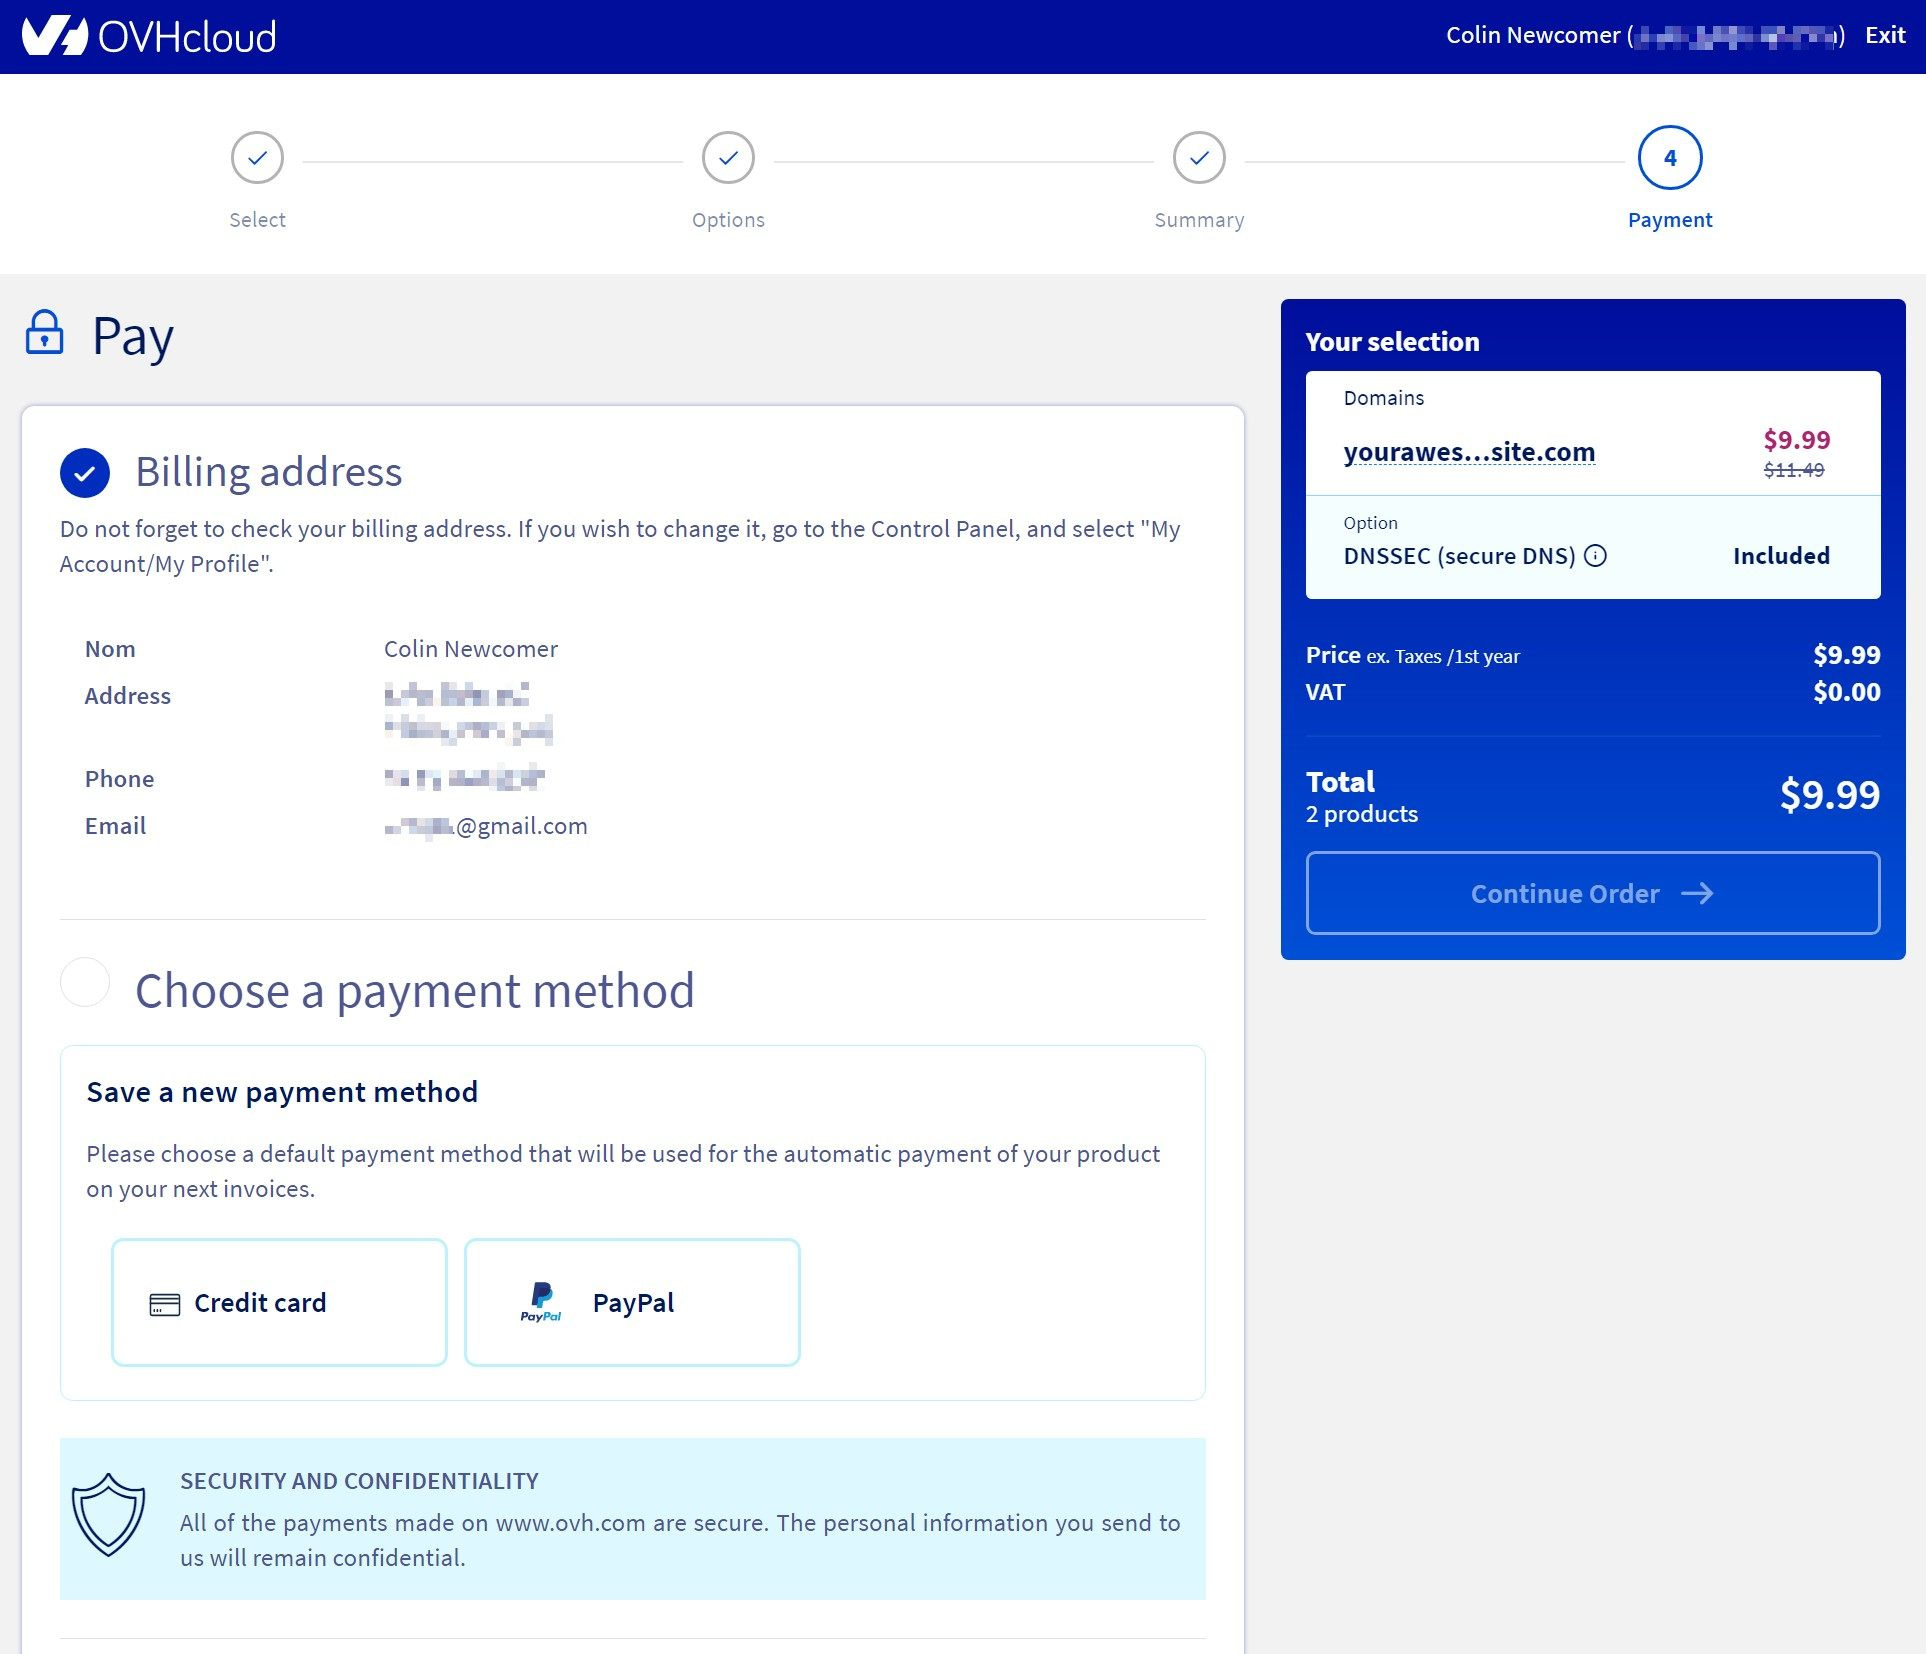Select the Choose a payment method radio circle
Screen dimensions: 1926x1654
coord(85,983)
